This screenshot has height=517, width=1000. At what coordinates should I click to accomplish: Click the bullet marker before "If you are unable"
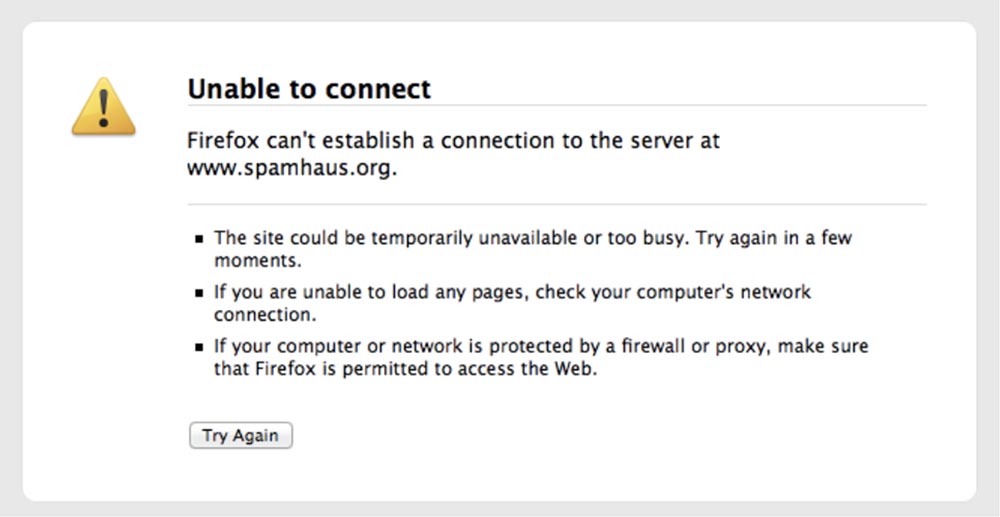(x=200, y=294)
